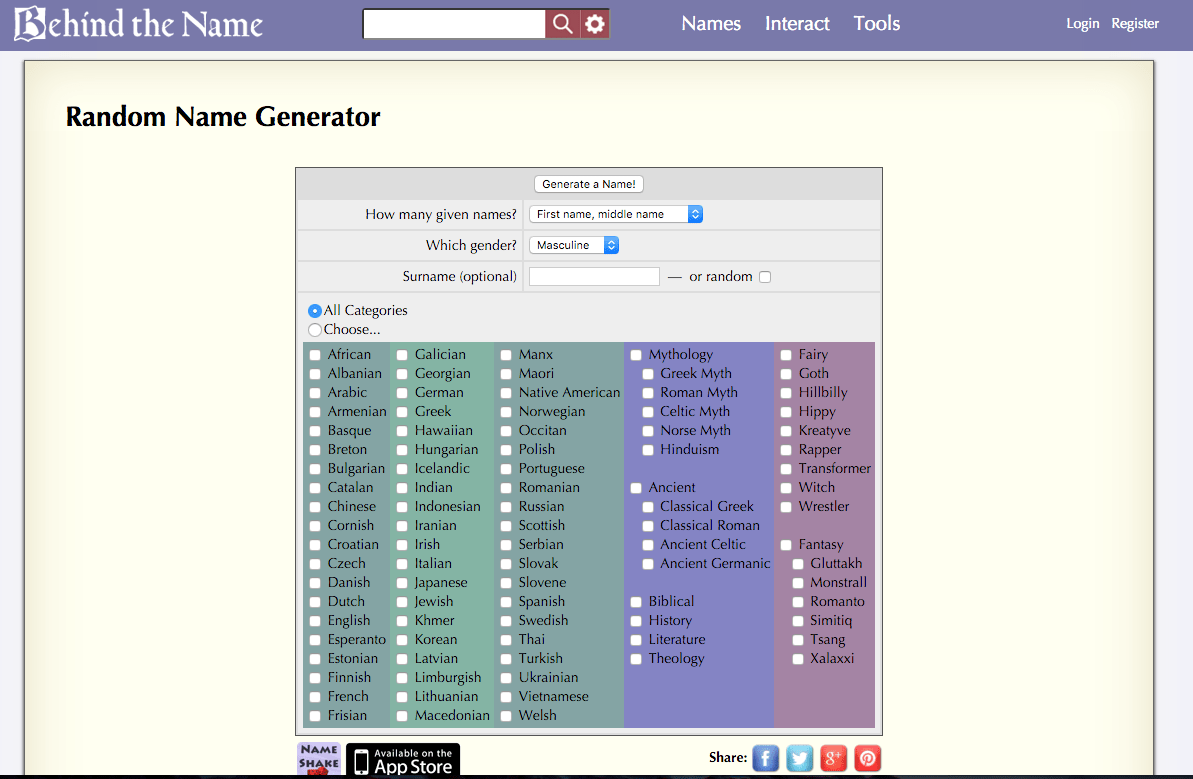
Task: Enable the English category checkbox
Action: 315,622
